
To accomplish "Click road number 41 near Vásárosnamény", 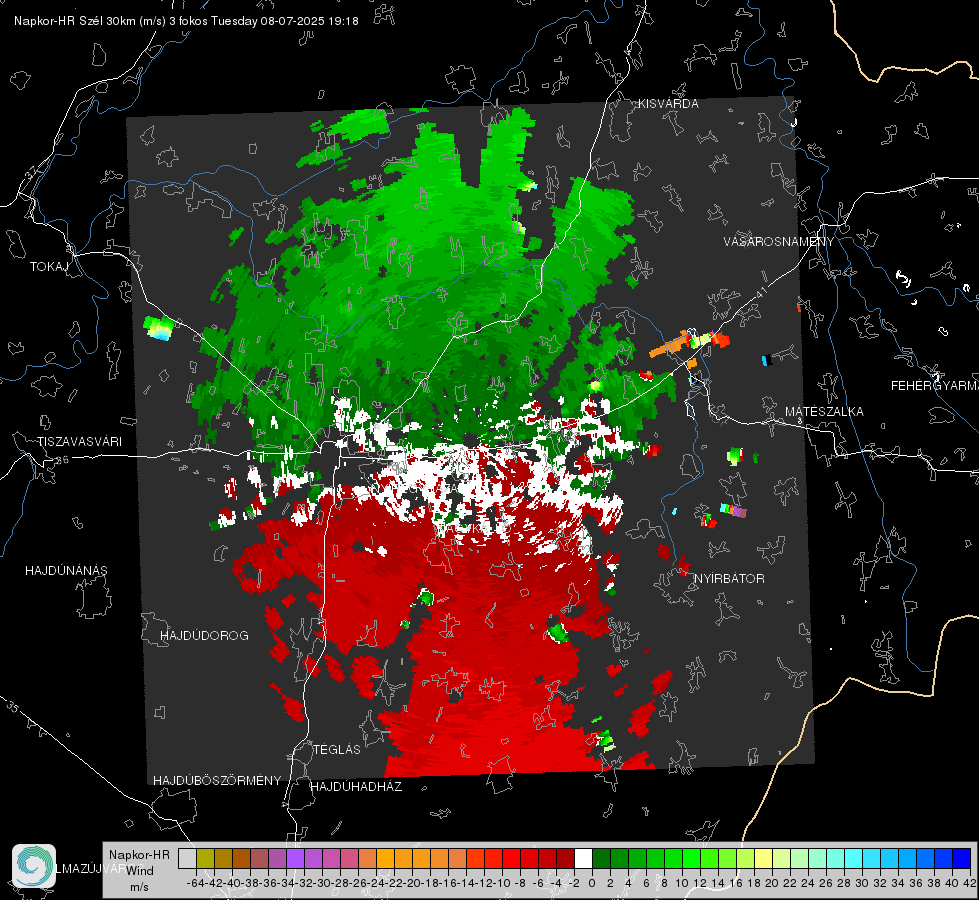I will (760, 292).
